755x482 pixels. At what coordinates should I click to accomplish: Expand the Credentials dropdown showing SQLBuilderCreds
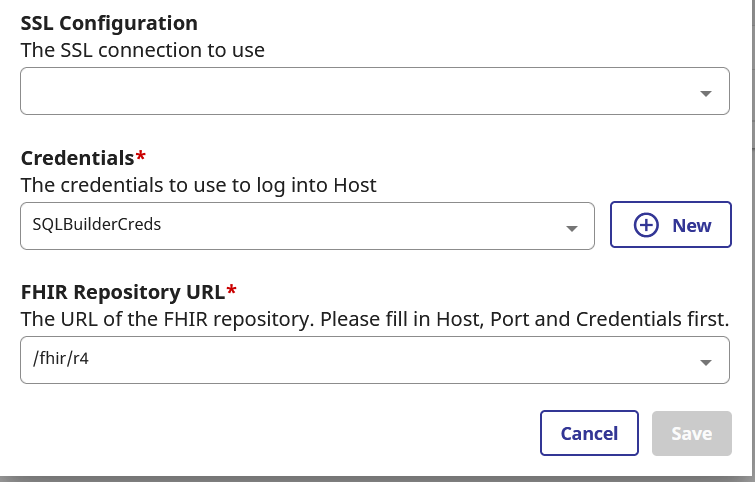(307, 226)
